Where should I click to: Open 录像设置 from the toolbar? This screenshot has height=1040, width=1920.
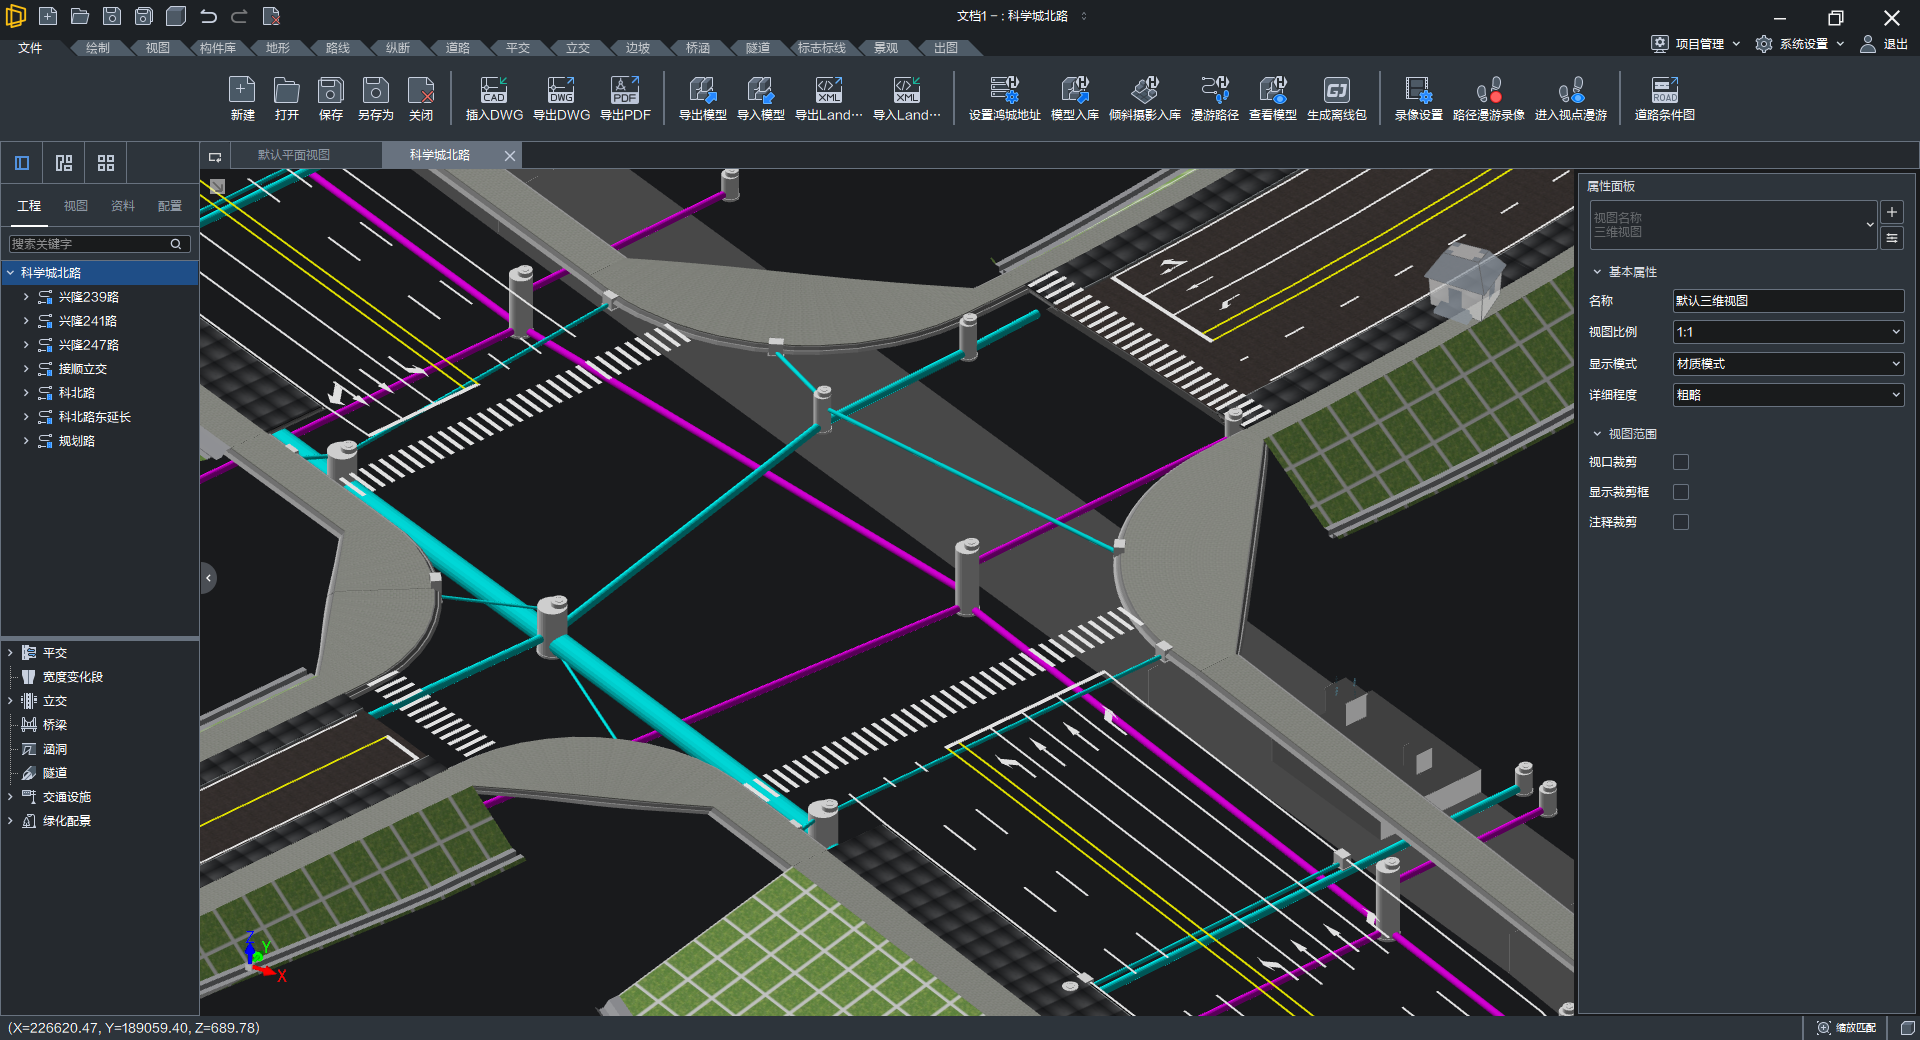(x=1418, y=98)
